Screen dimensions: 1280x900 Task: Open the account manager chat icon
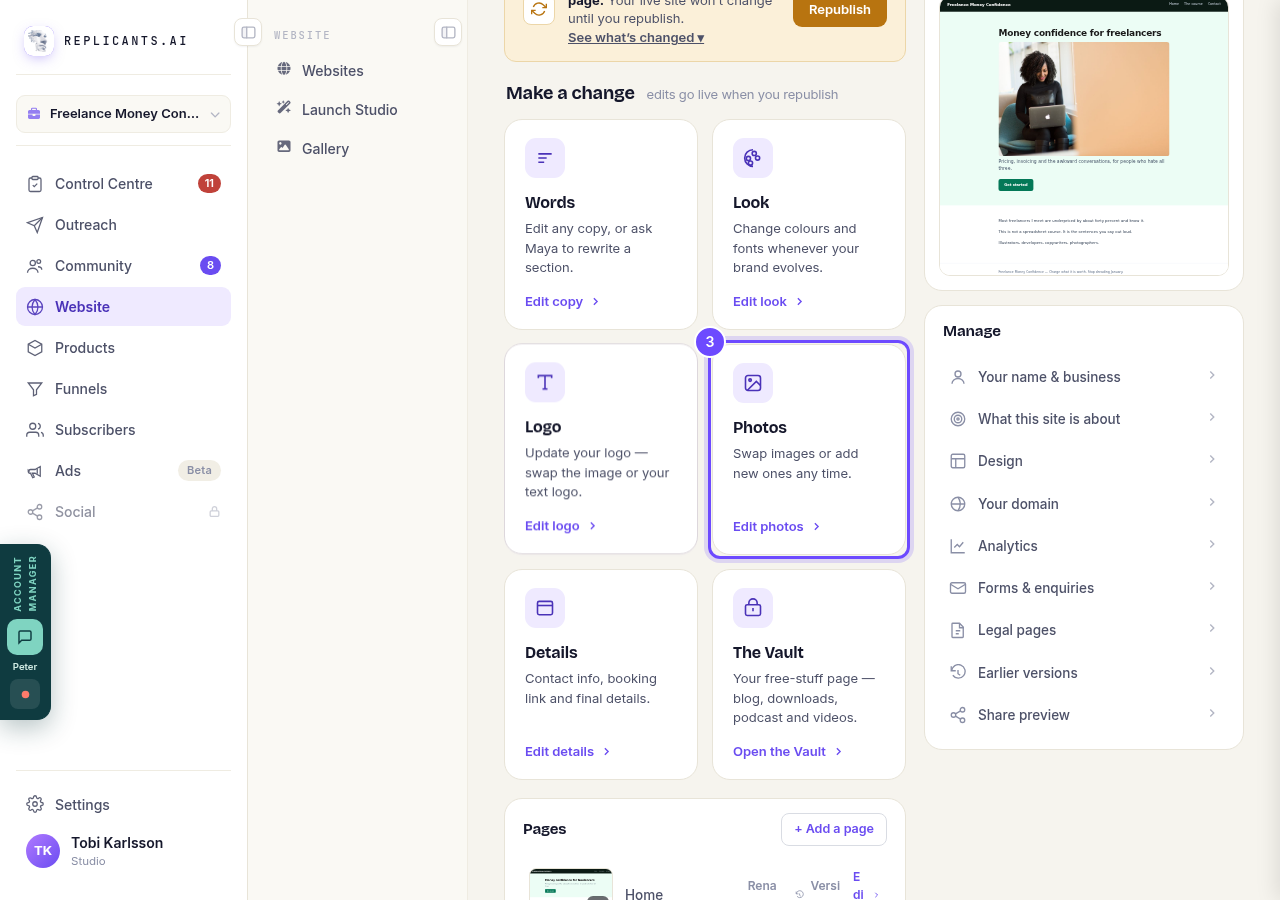click(x=25, y=637)
